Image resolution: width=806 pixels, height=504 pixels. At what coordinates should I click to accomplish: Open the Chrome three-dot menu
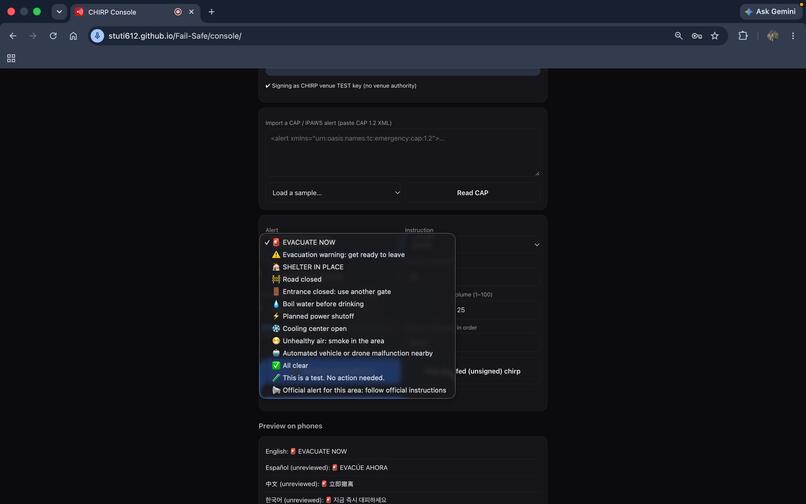pyautogui.click(x=793, y=36)
